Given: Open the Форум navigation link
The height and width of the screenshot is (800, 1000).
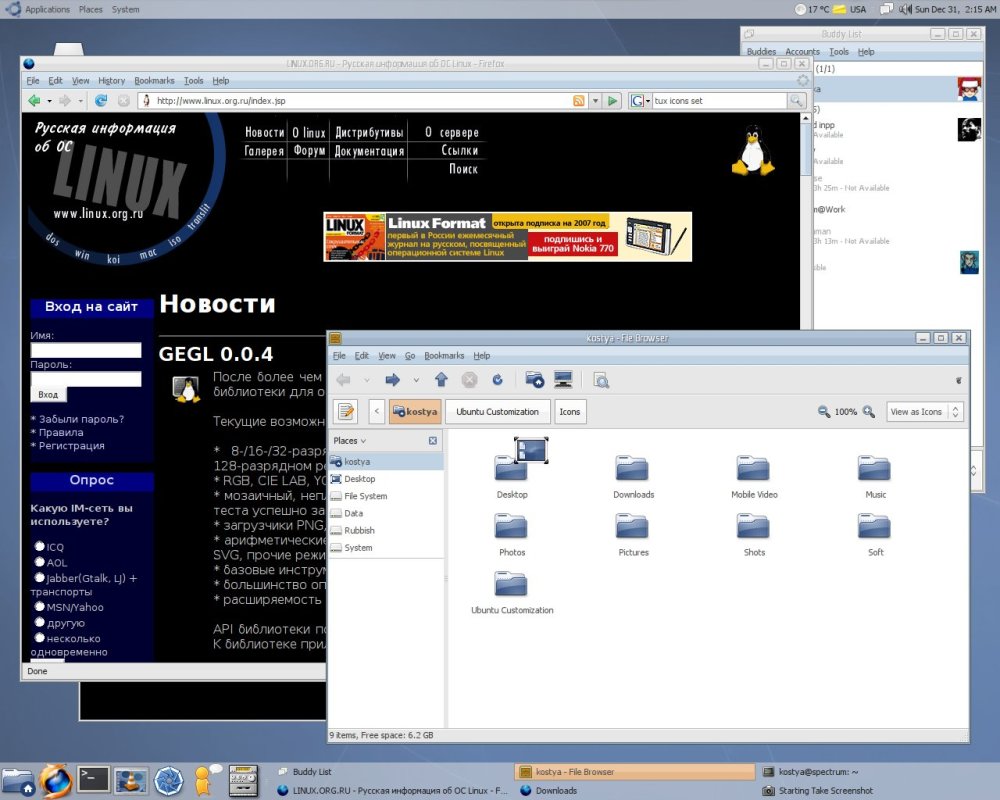Looking at the screenshot, I should click(x=309, y=151).
